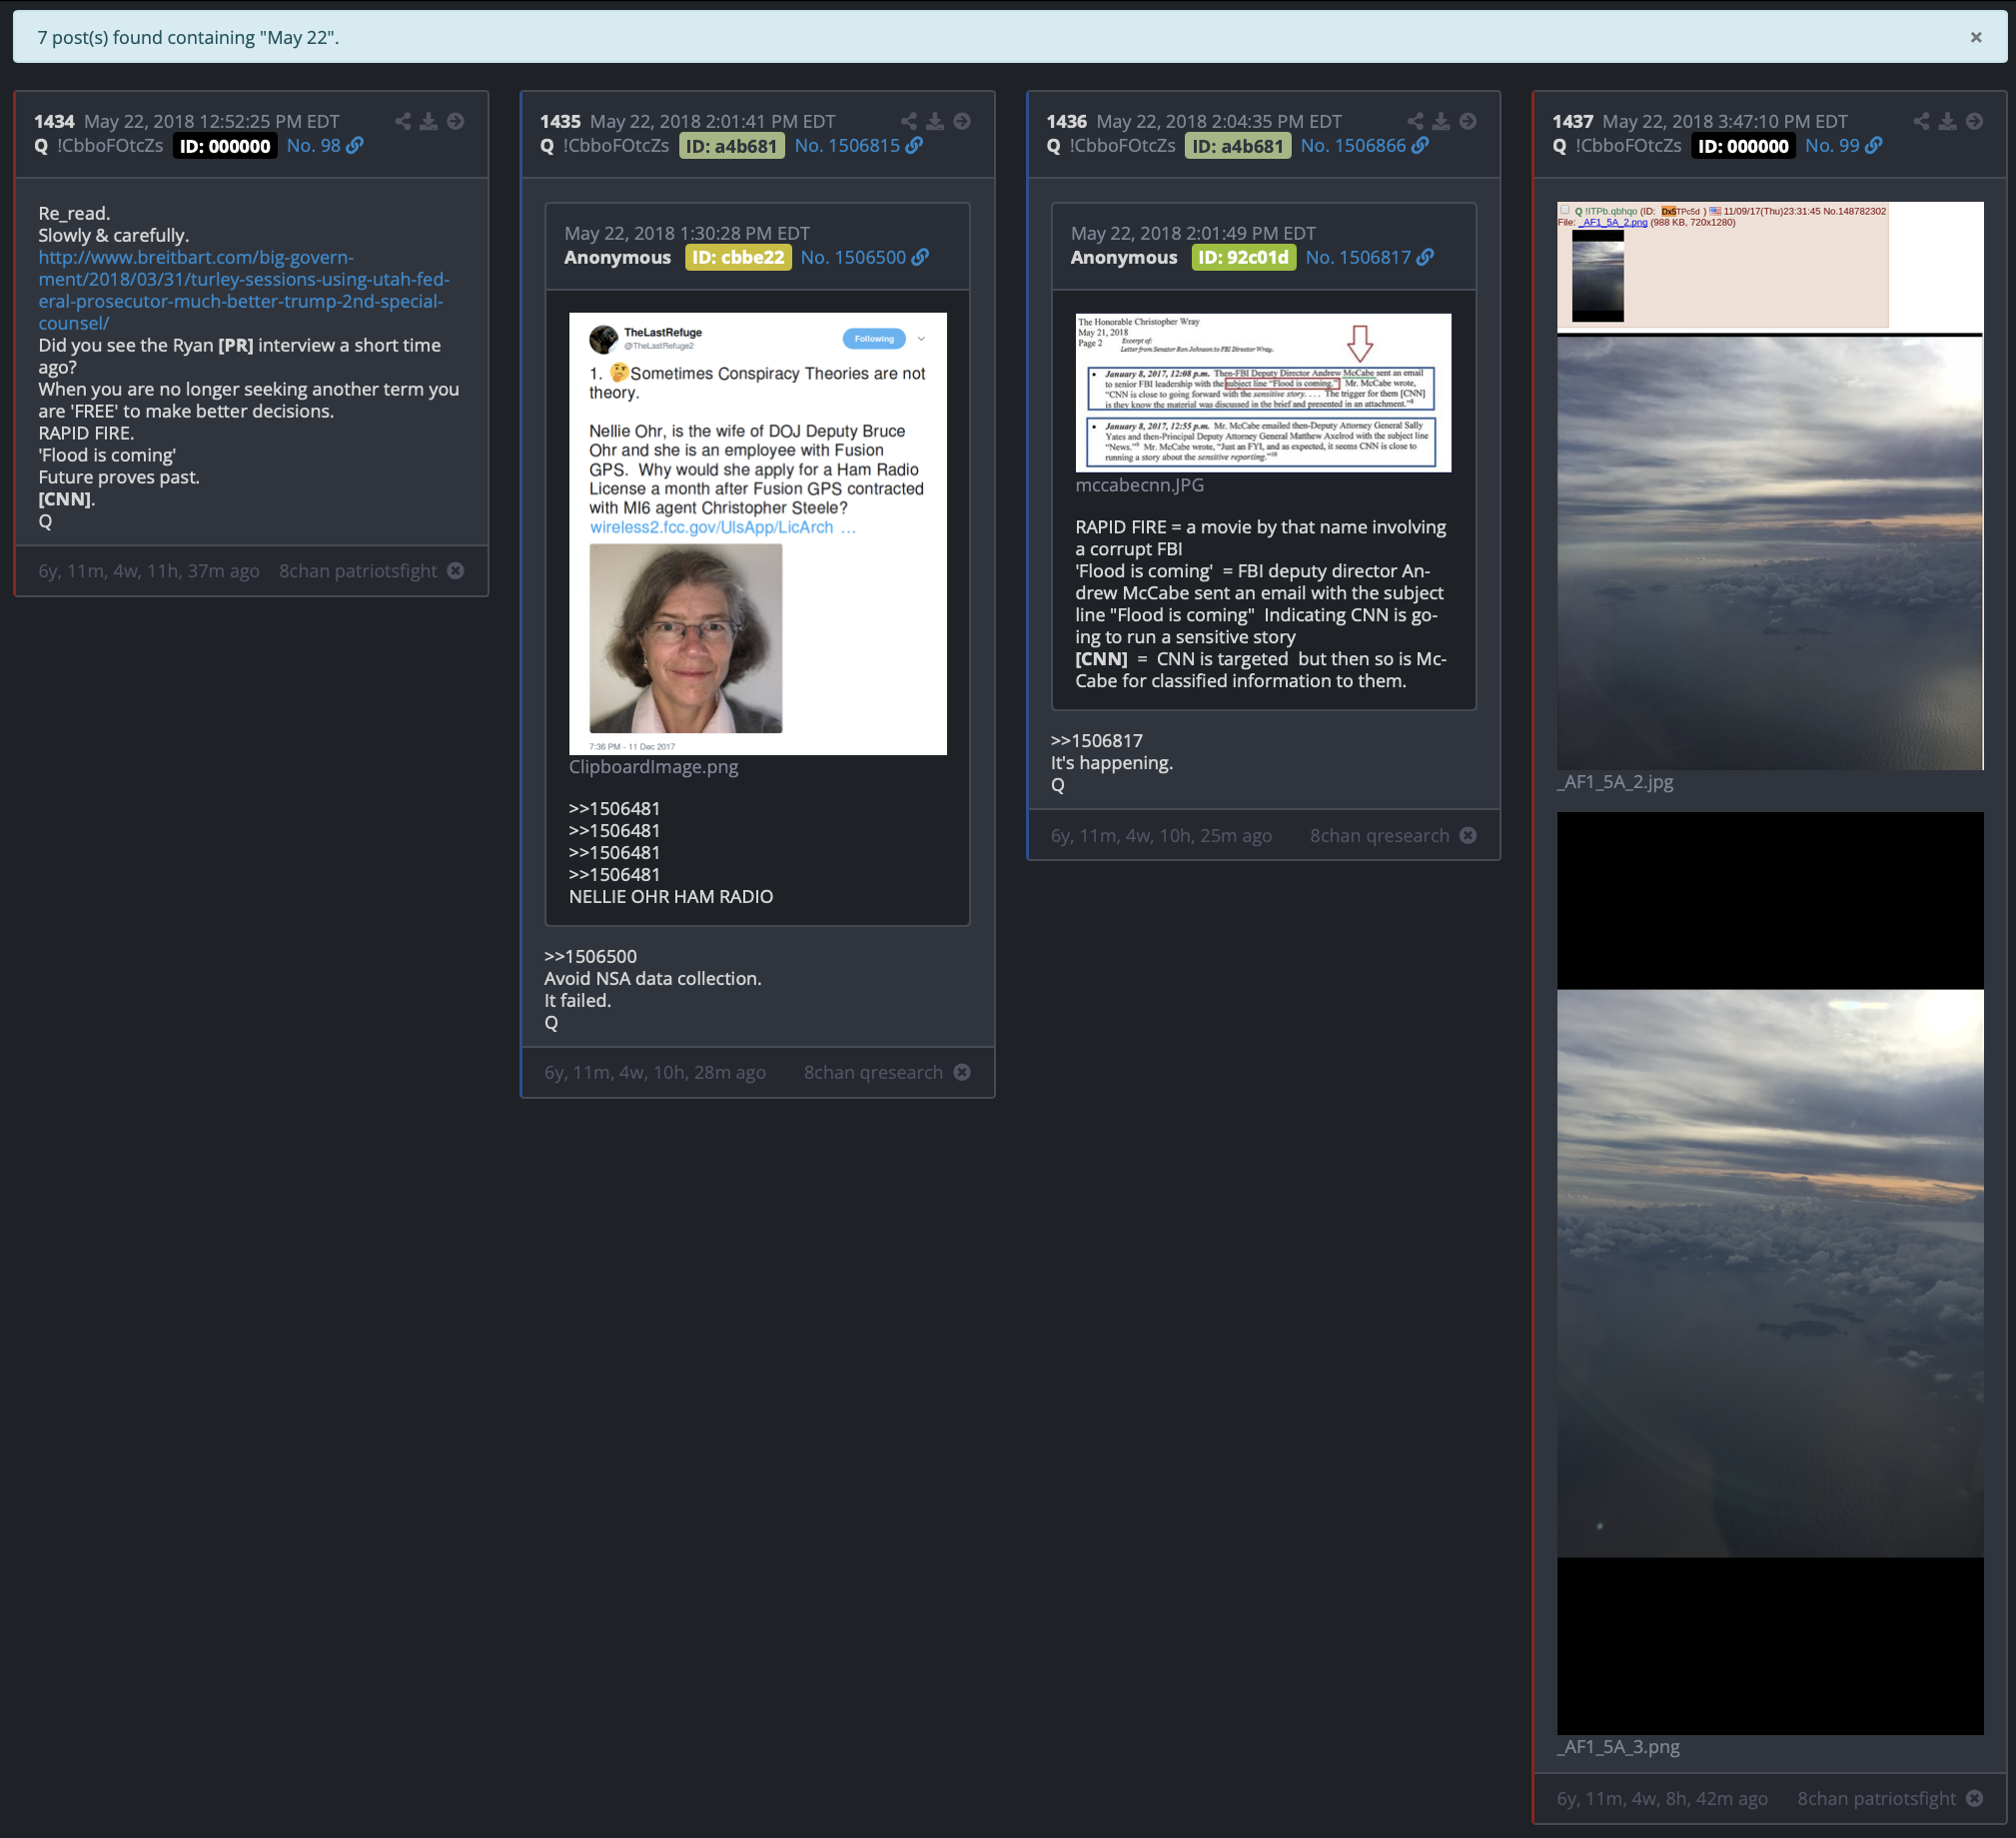The height and width of the screenshot is (1838, 2016).
Task: Open arrow circle icon on post 1436
Action: 1468,121
